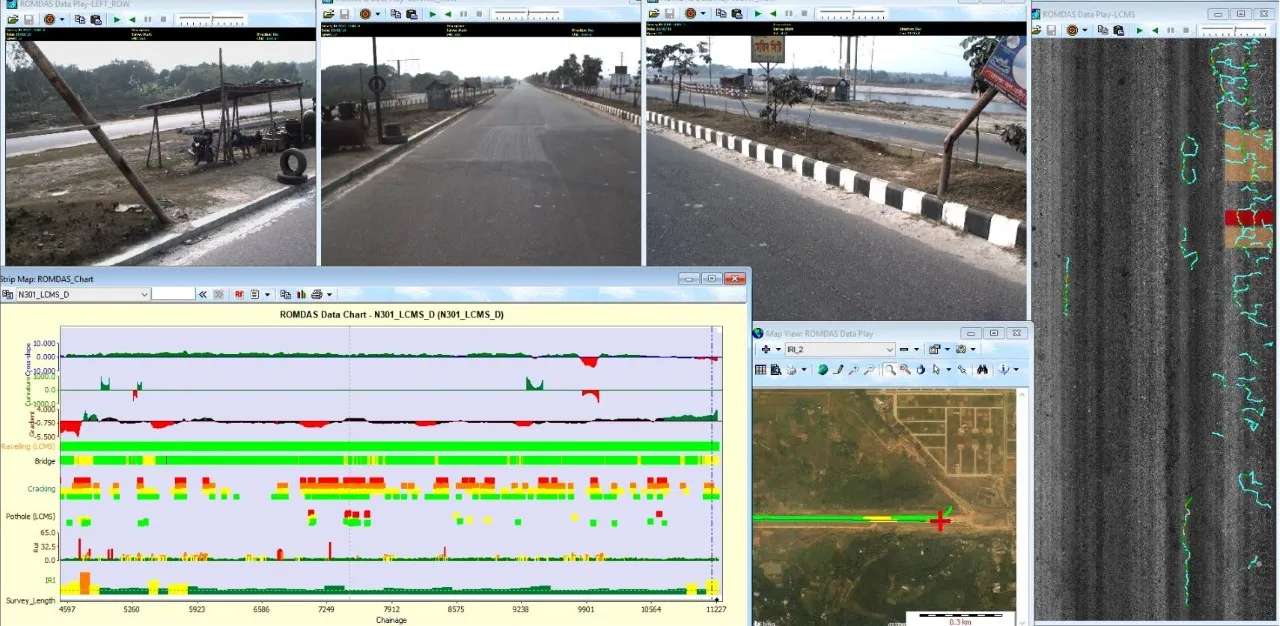Save data in LEFT_ROW window
Viewport: 1280px width, 626px height.
[x=29, y=19]
